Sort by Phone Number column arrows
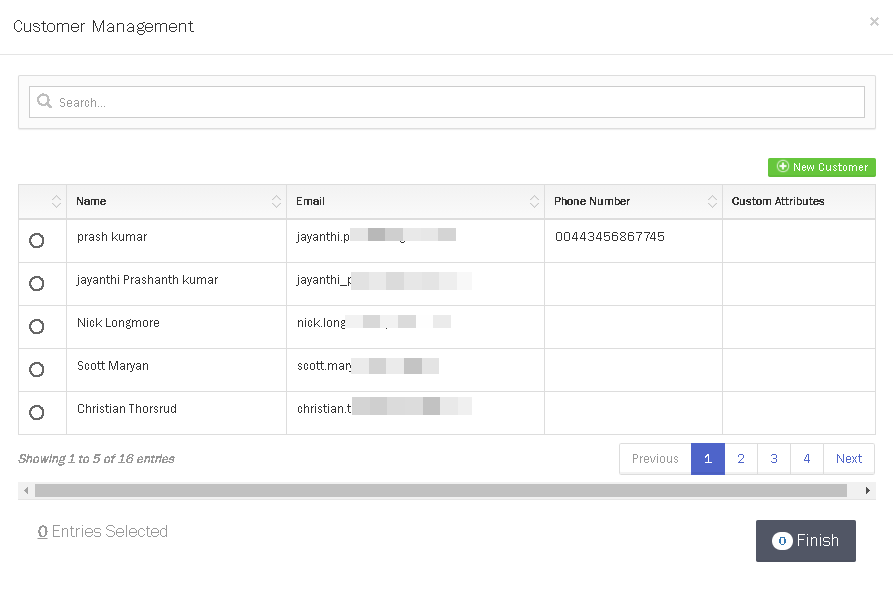Image resolution: width=893 pixels, height=599 pixels. (712, 202)
